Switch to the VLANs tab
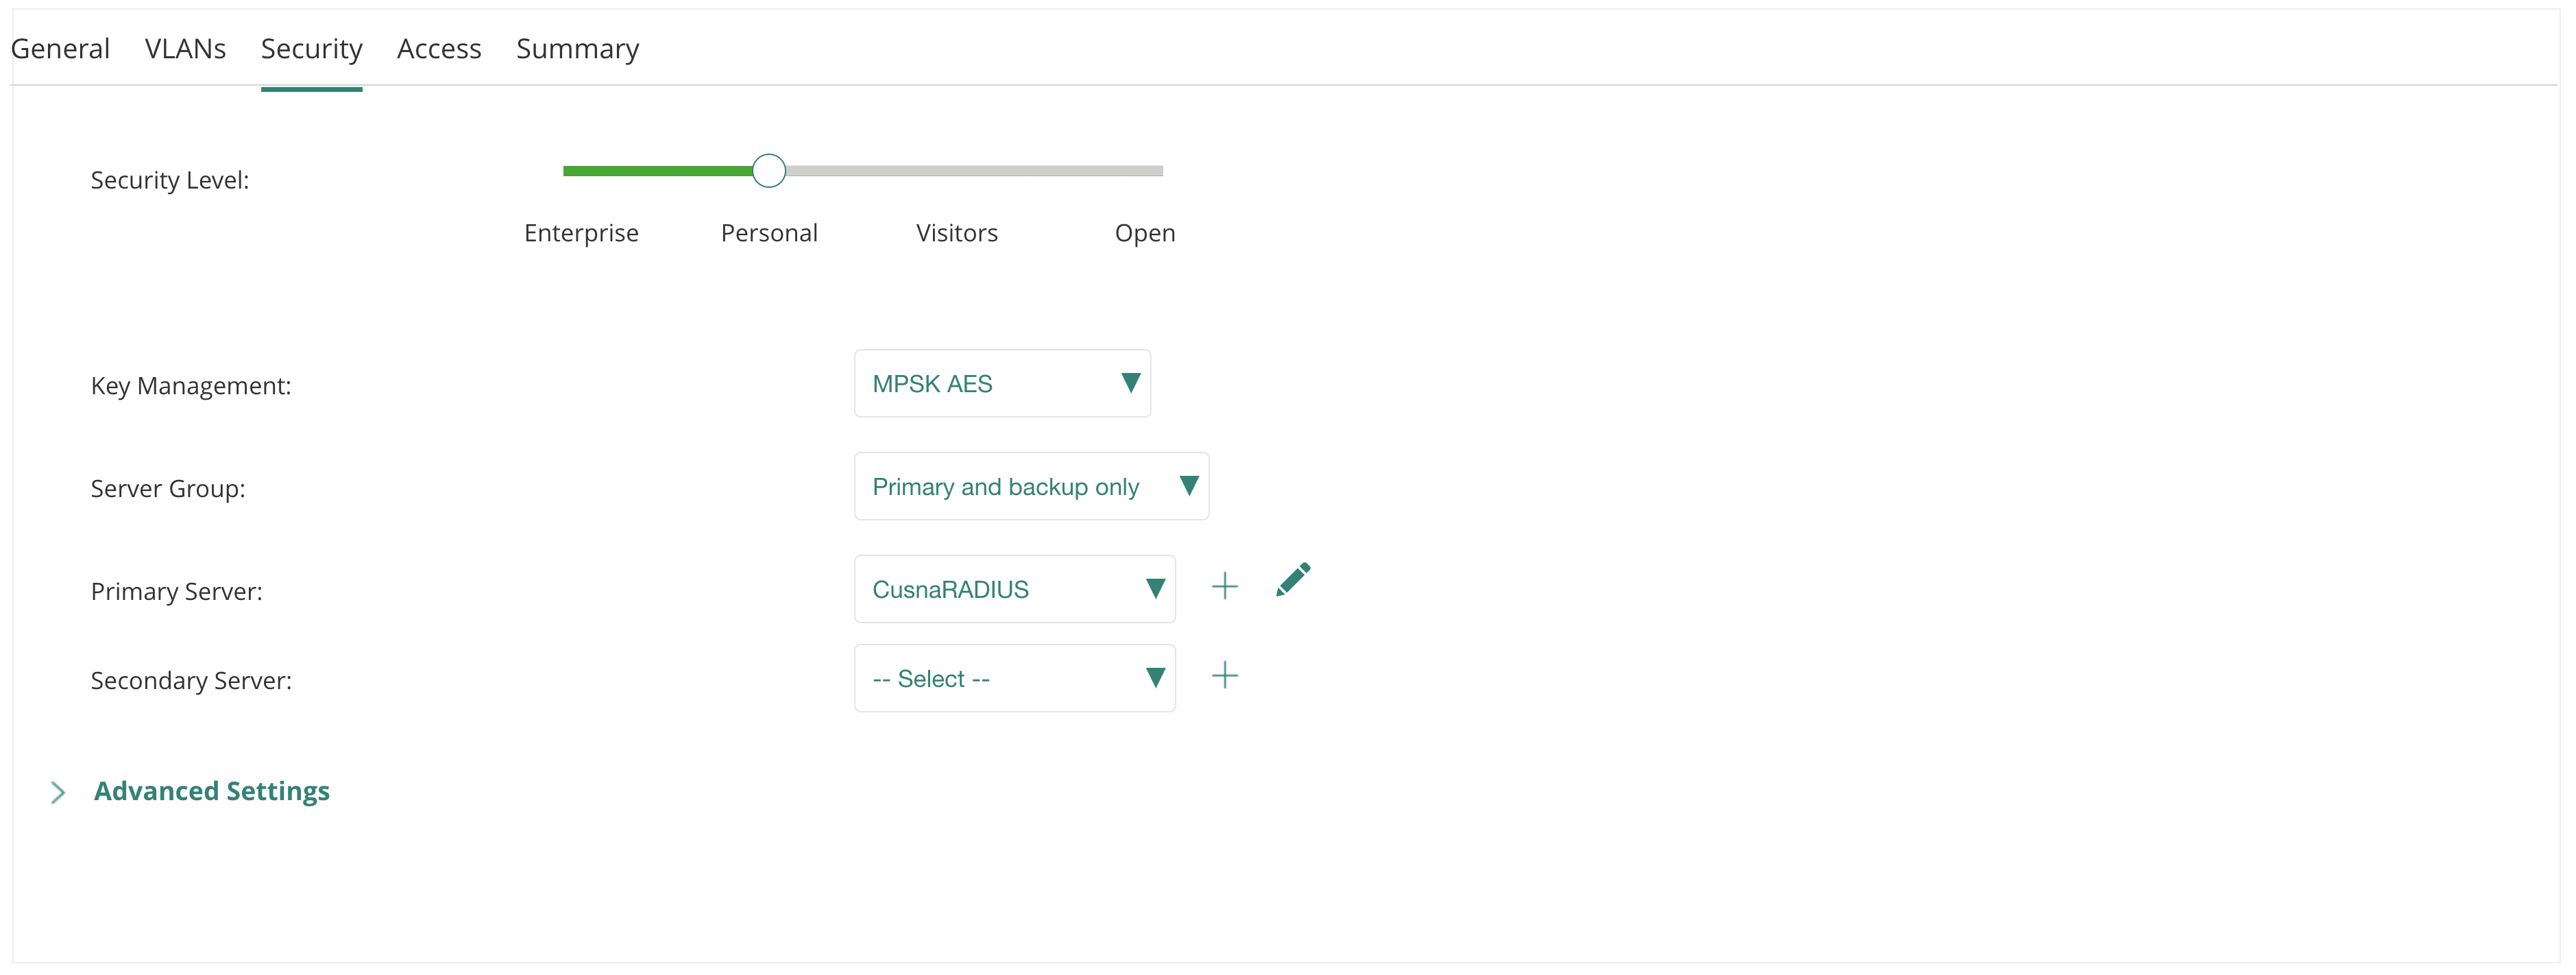Image resolution: width=2576 pixels, height=975 pixels. tap(185, 48)
